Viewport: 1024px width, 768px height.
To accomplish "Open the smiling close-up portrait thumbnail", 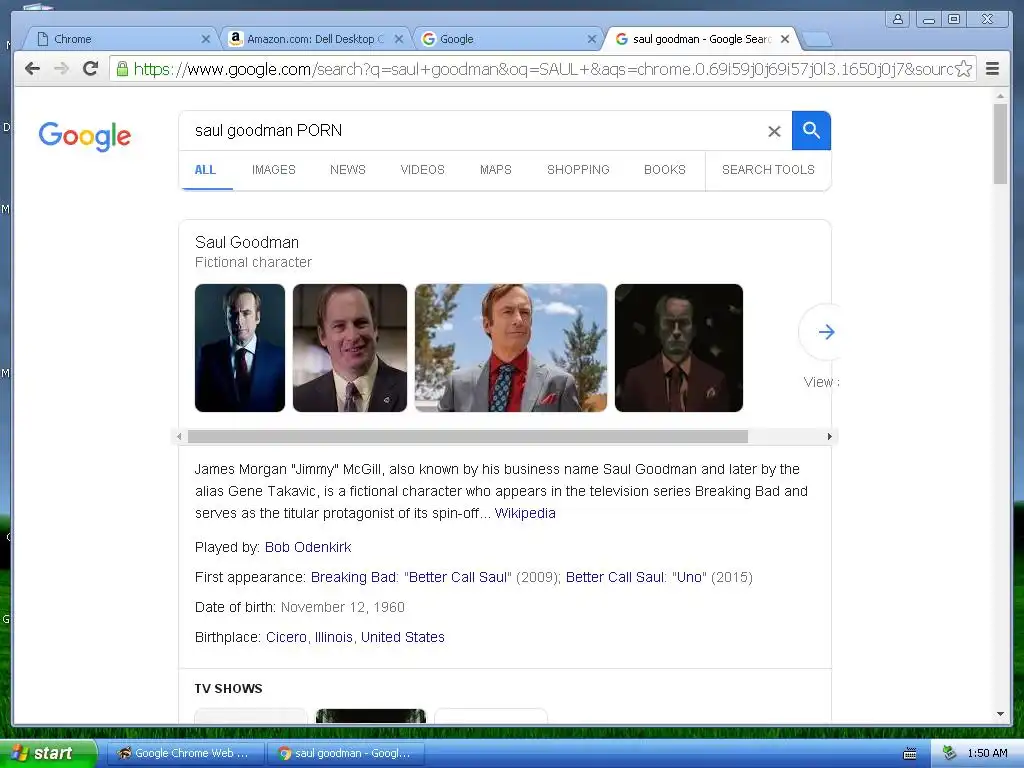I will coord(349,348).
